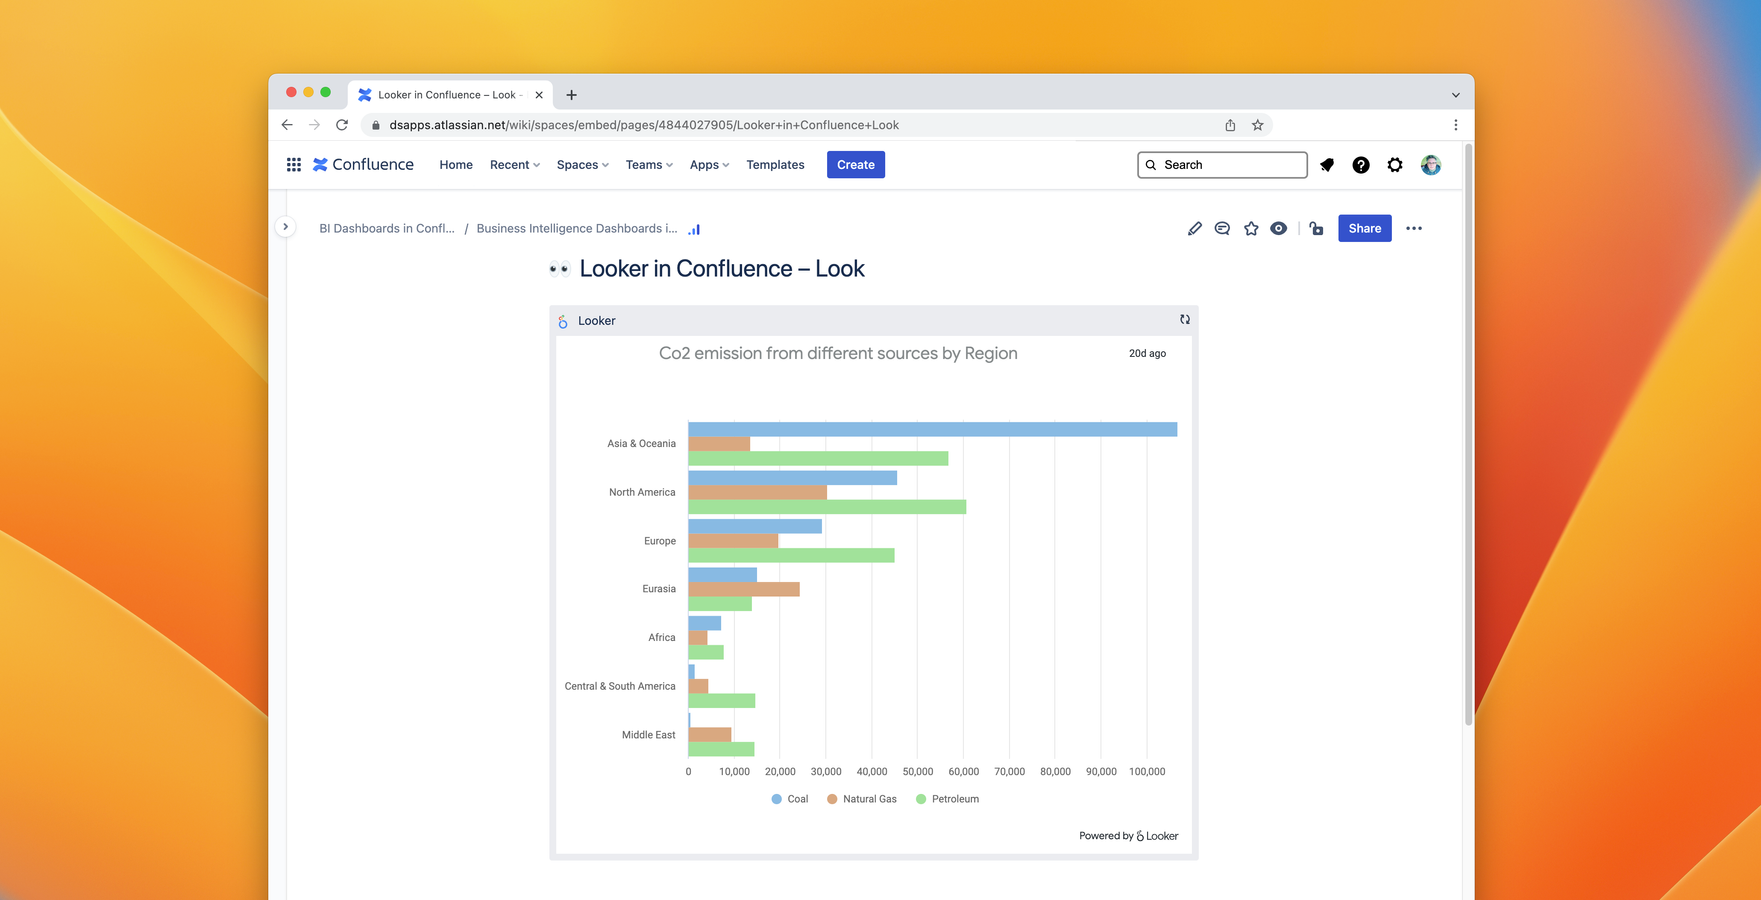
Task: Click the Eurasia Natural Gas bar
Action: [744, 590]
